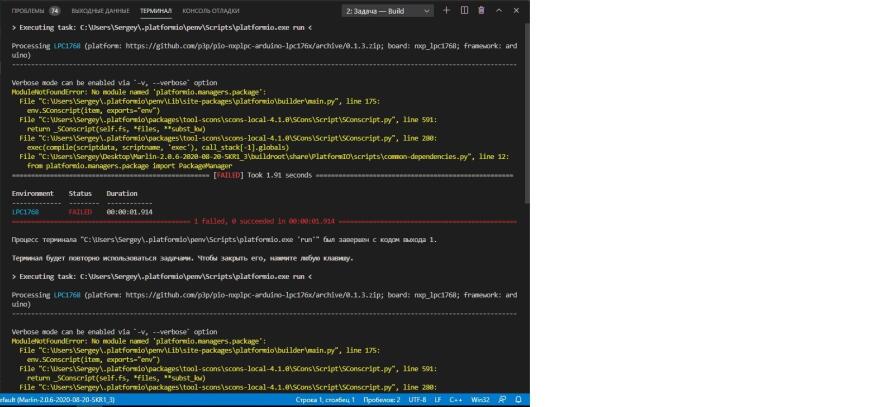The width and height of the screenshot is (870, 407).
Task: Switch to the ПРОБЛЕМЫ tab
Action: point(29,11)
